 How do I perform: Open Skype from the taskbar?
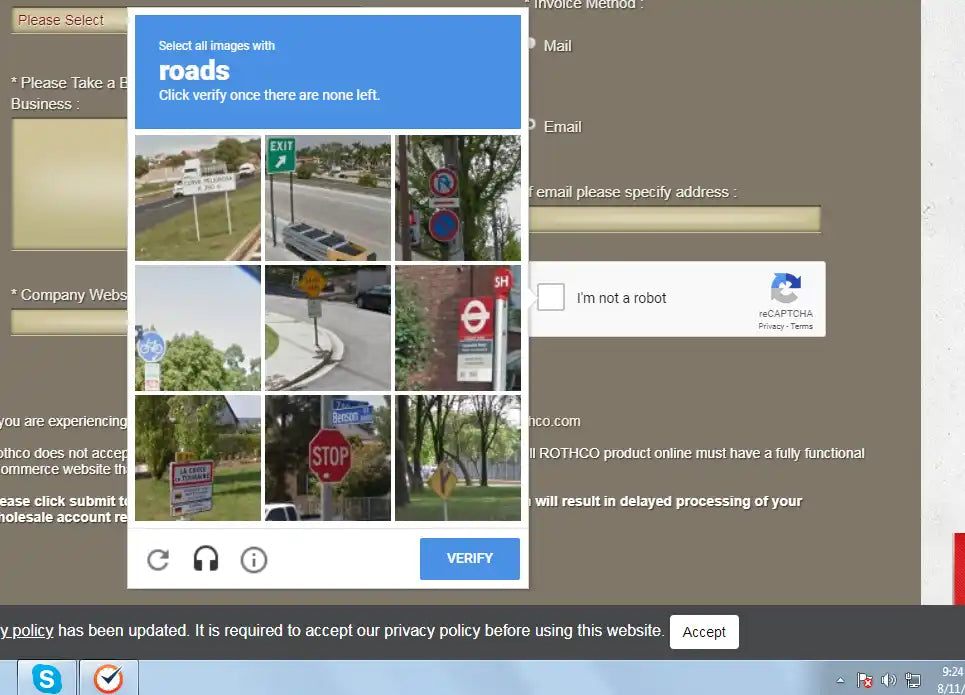click(x=47, y=679)
